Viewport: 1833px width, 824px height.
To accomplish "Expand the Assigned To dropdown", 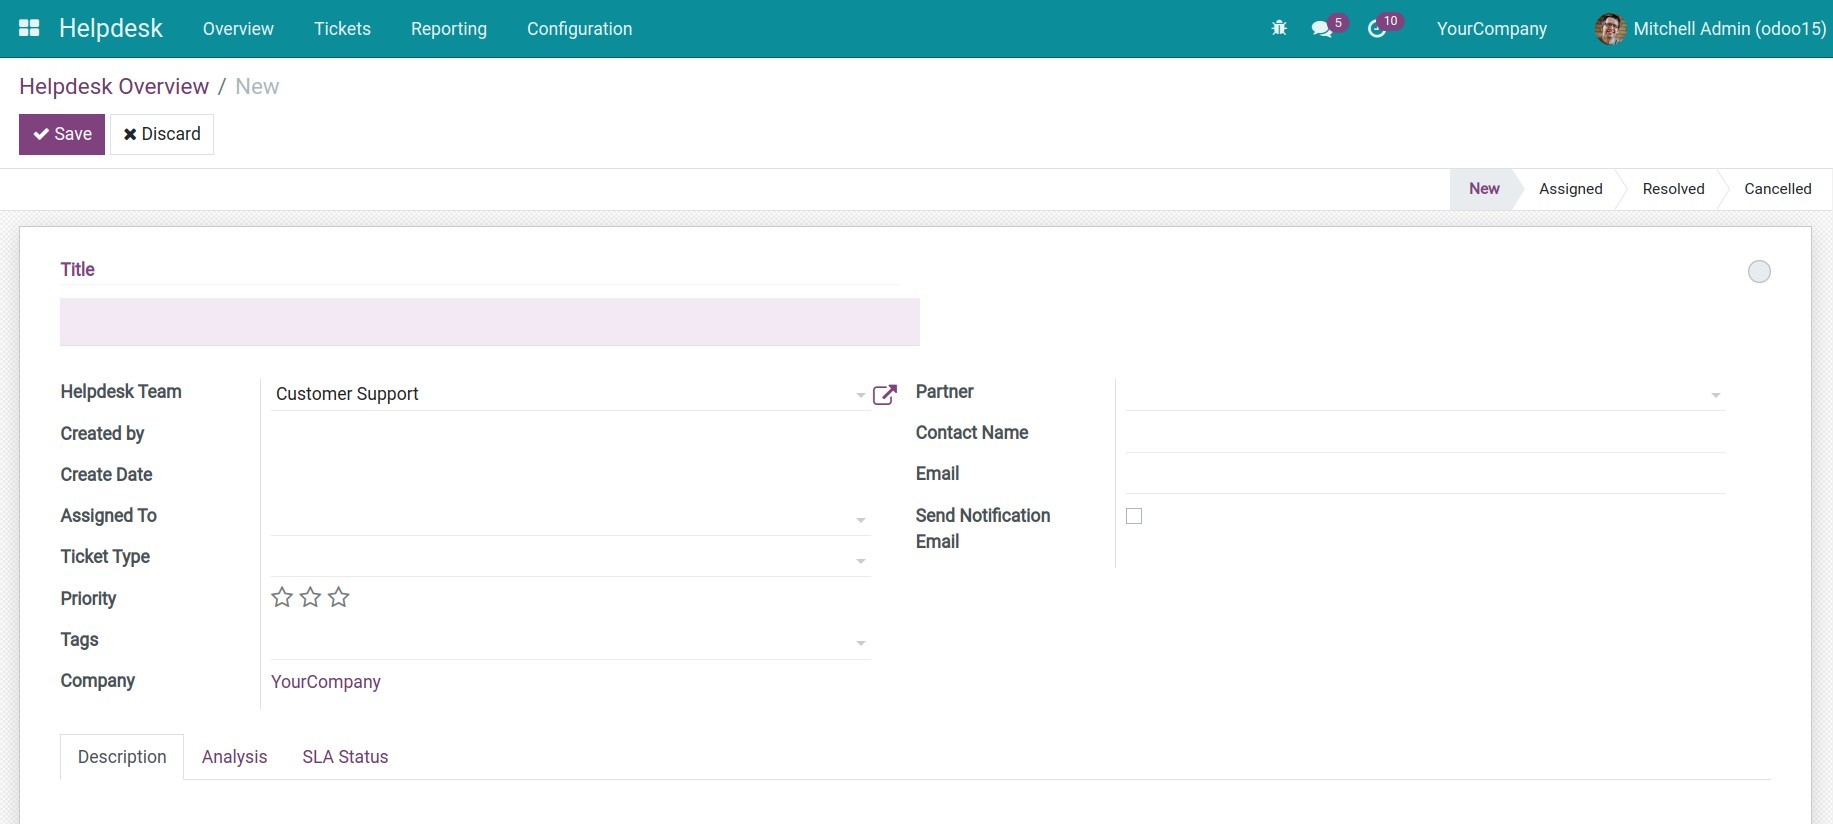I will click(x=860, y=520).
